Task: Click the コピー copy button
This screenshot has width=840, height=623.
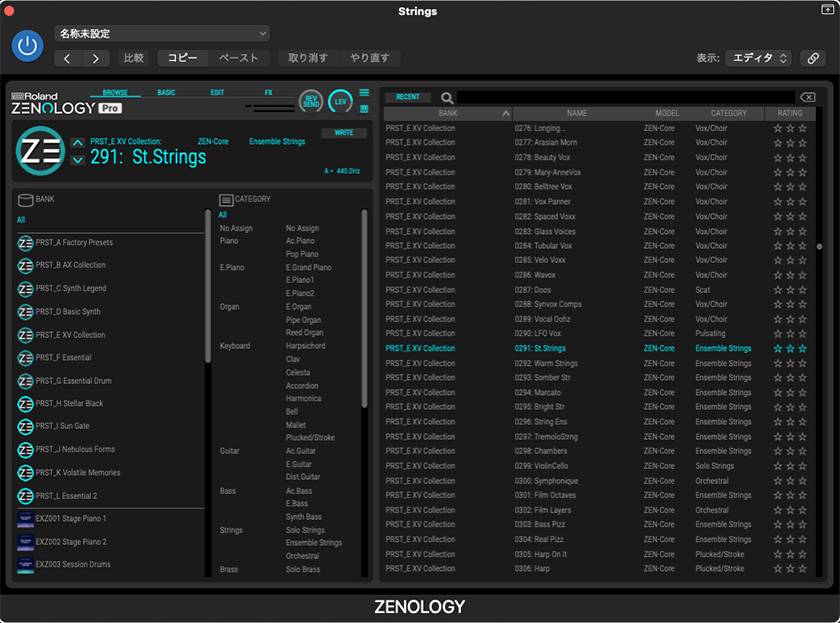Action: [183, 58]
